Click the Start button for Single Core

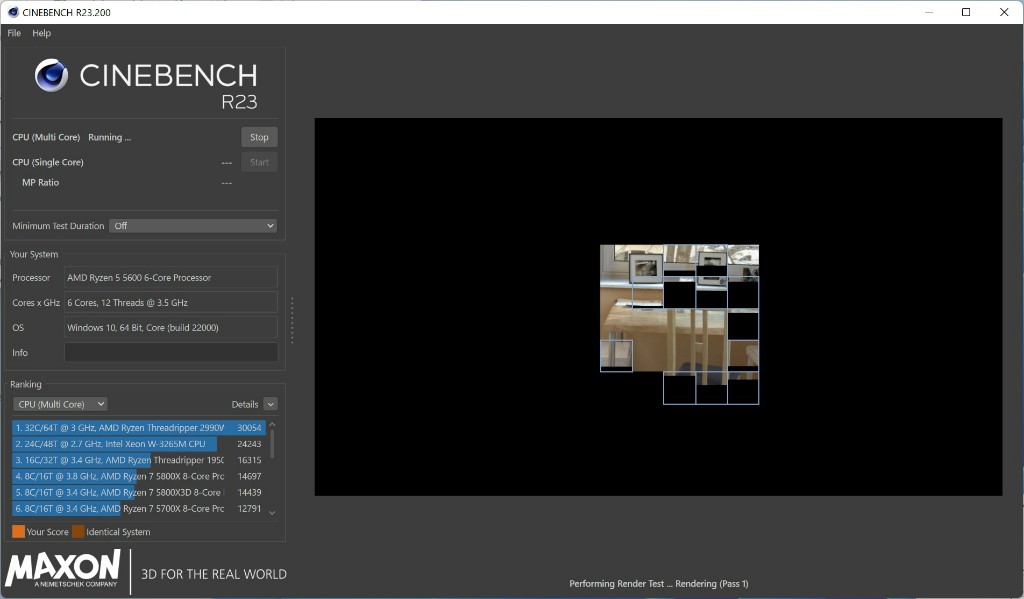(x=259, y=162)
